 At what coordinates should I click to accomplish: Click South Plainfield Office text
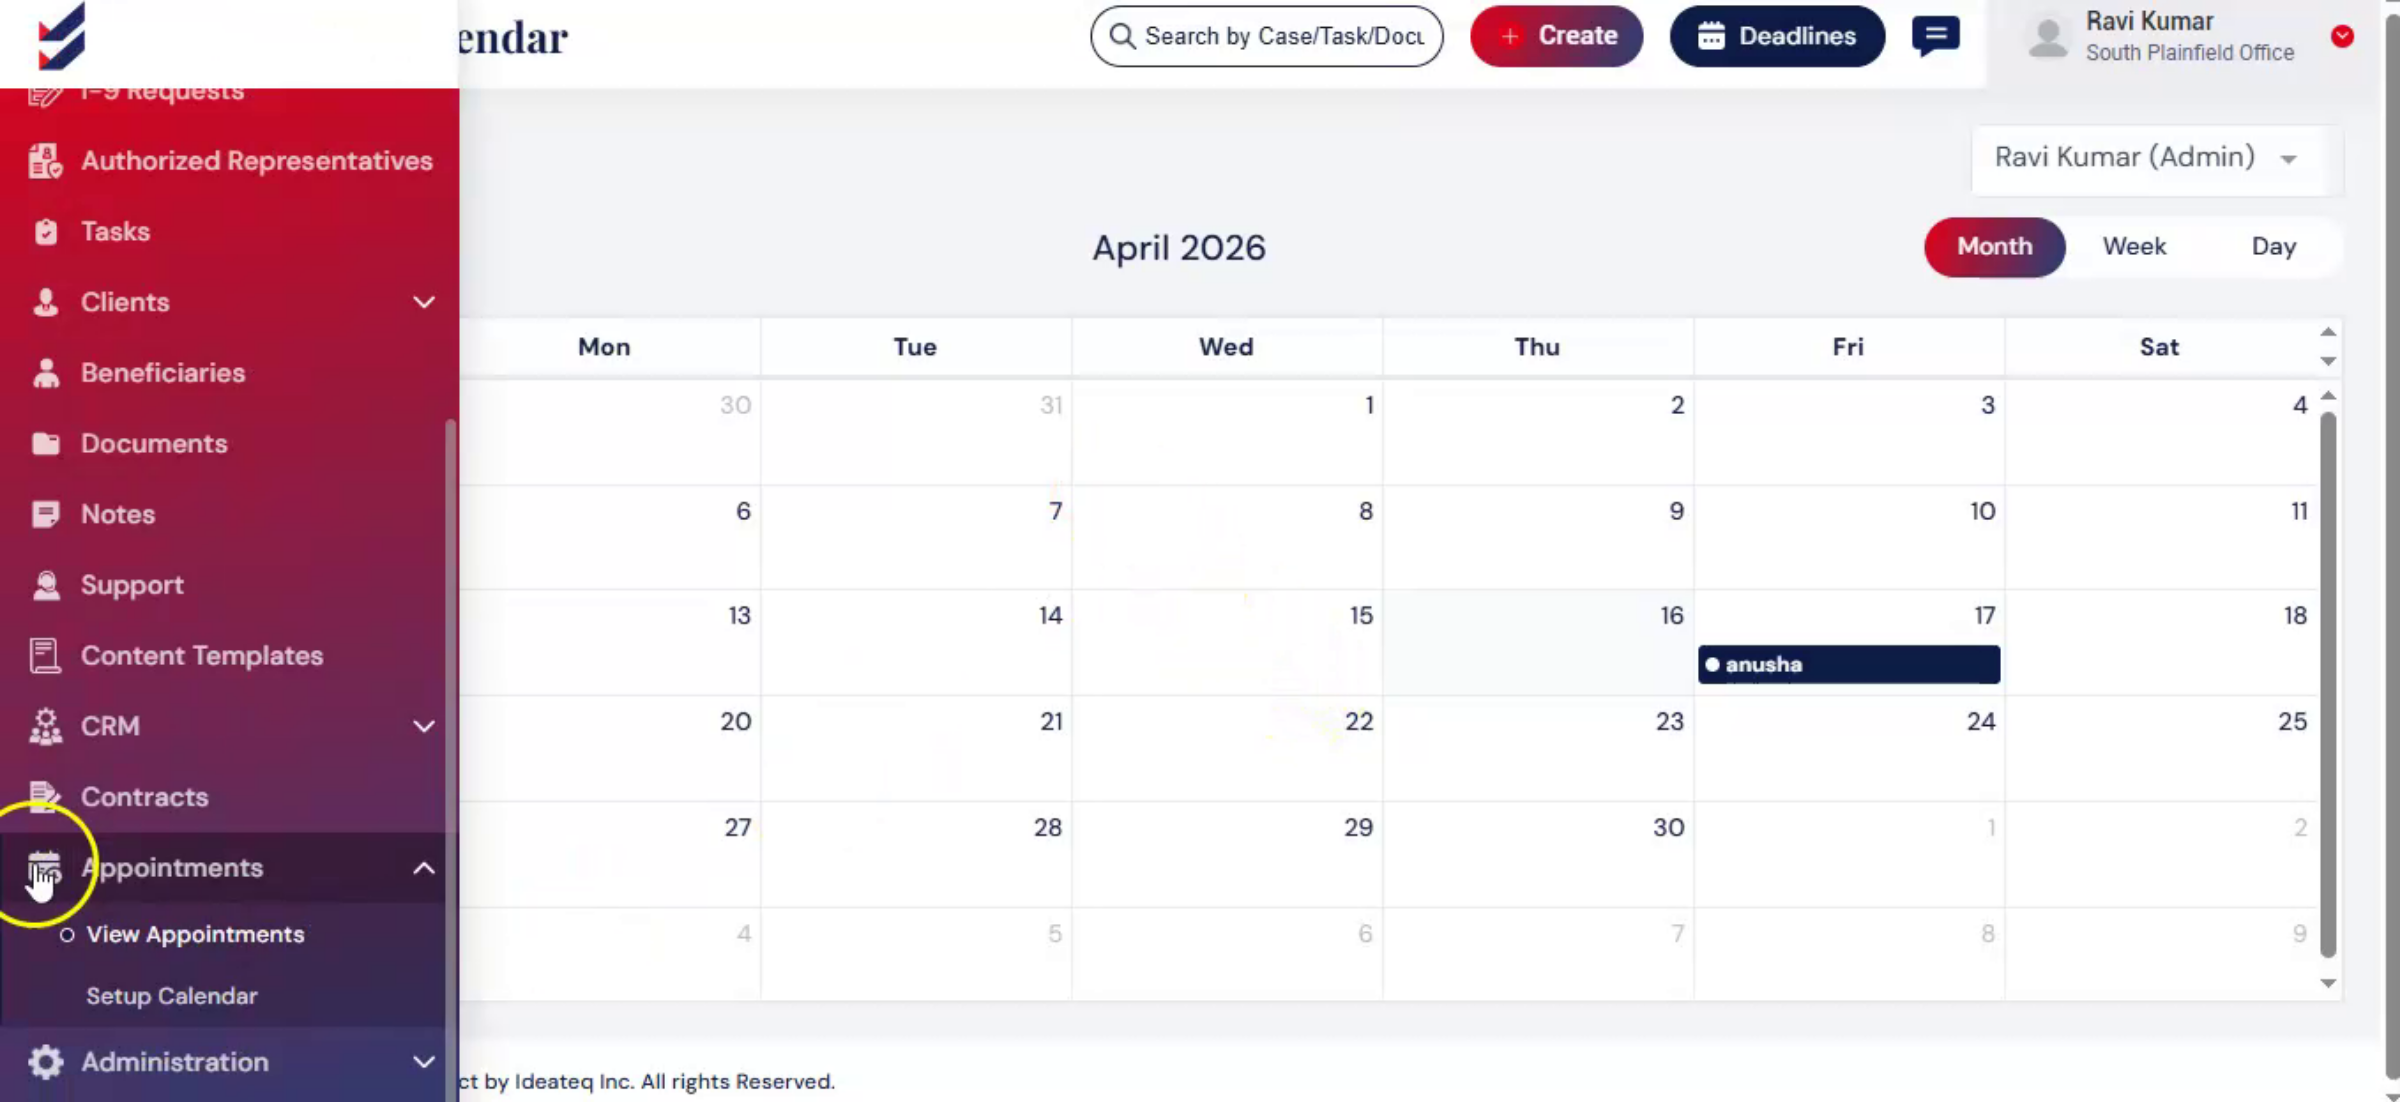[2189, 53]
